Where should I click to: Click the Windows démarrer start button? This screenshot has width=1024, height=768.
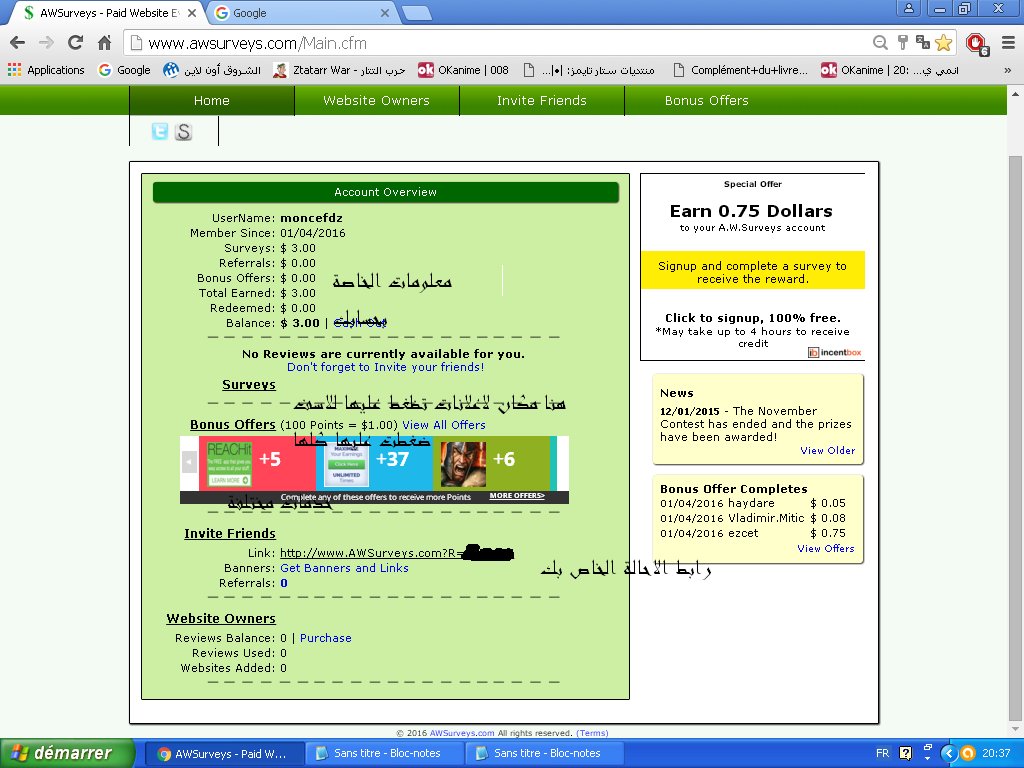click(x=67, y=753)
